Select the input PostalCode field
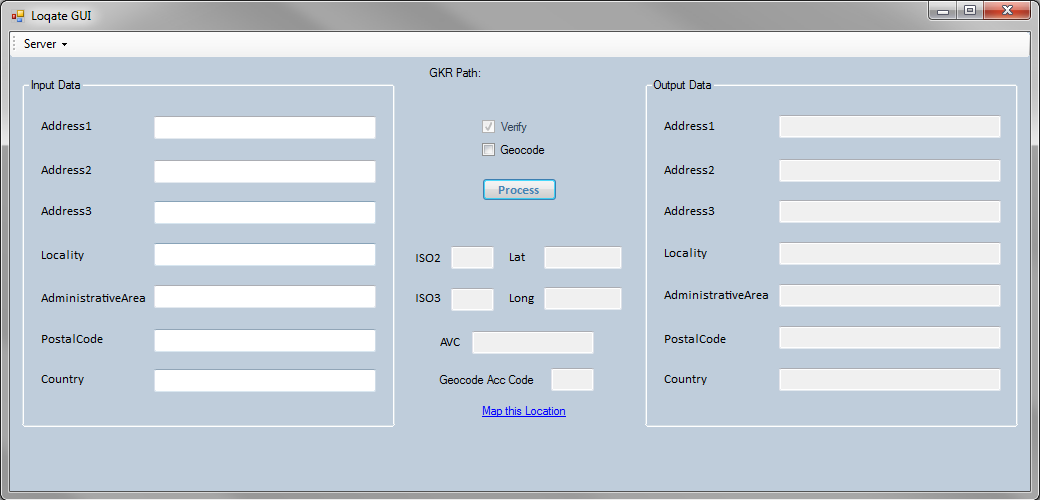Screen dimensions: 1040x500 265,340
